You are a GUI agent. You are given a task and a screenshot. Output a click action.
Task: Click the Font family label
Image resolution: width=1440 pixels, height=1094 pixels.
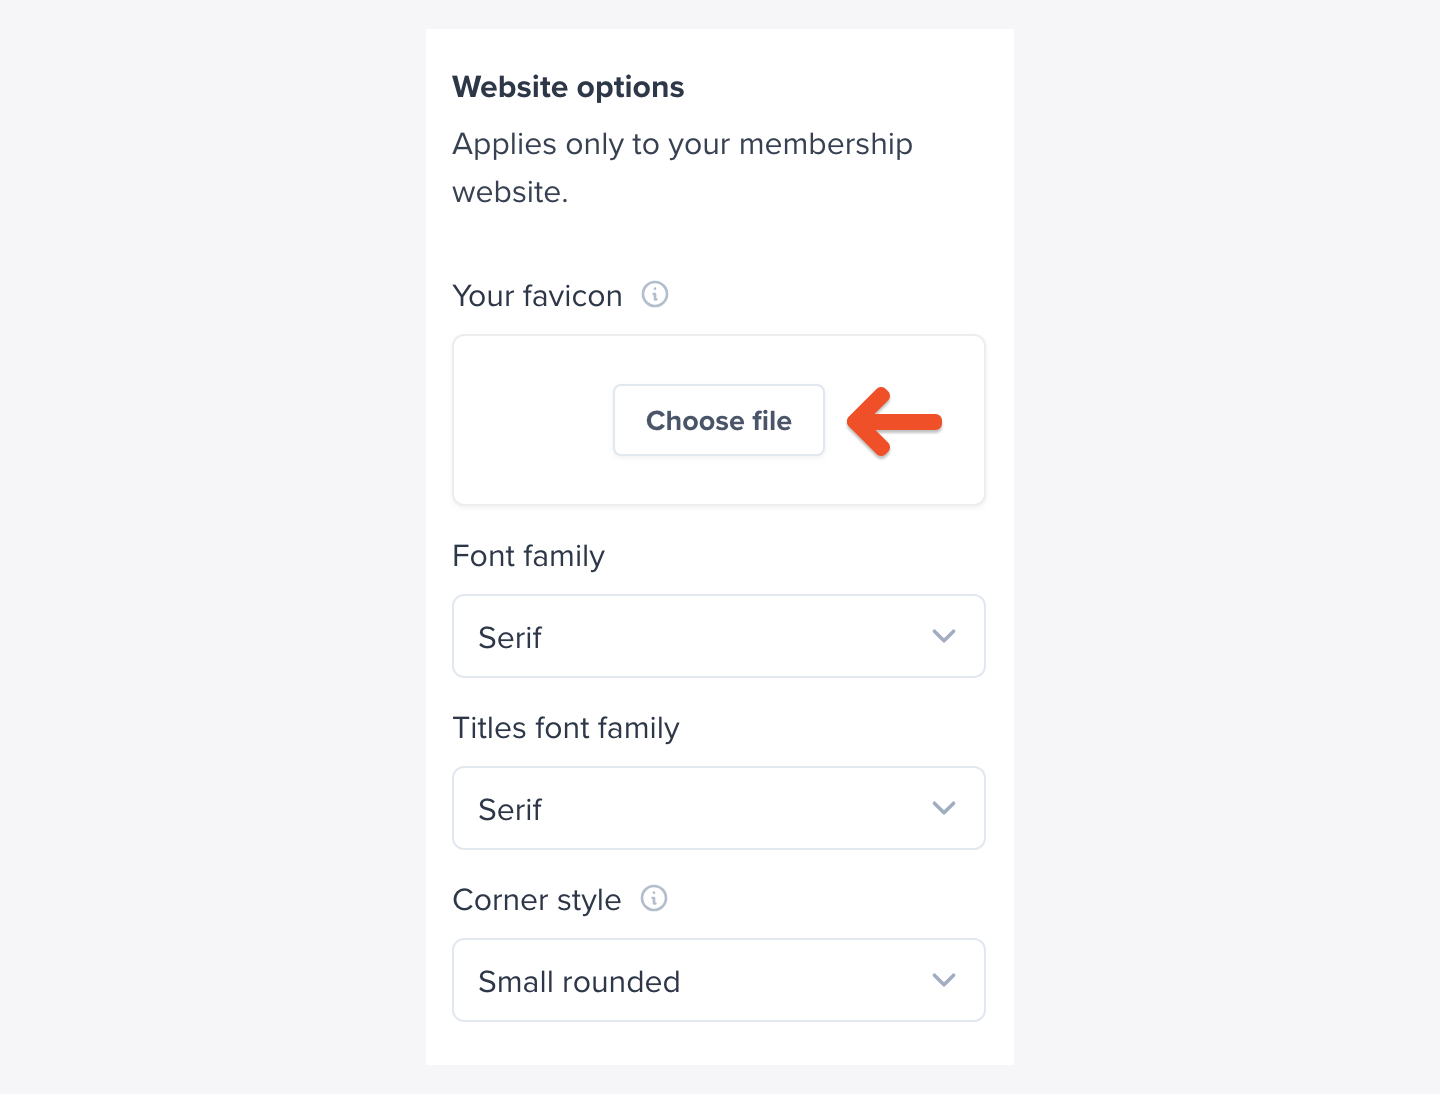[528, 556]
